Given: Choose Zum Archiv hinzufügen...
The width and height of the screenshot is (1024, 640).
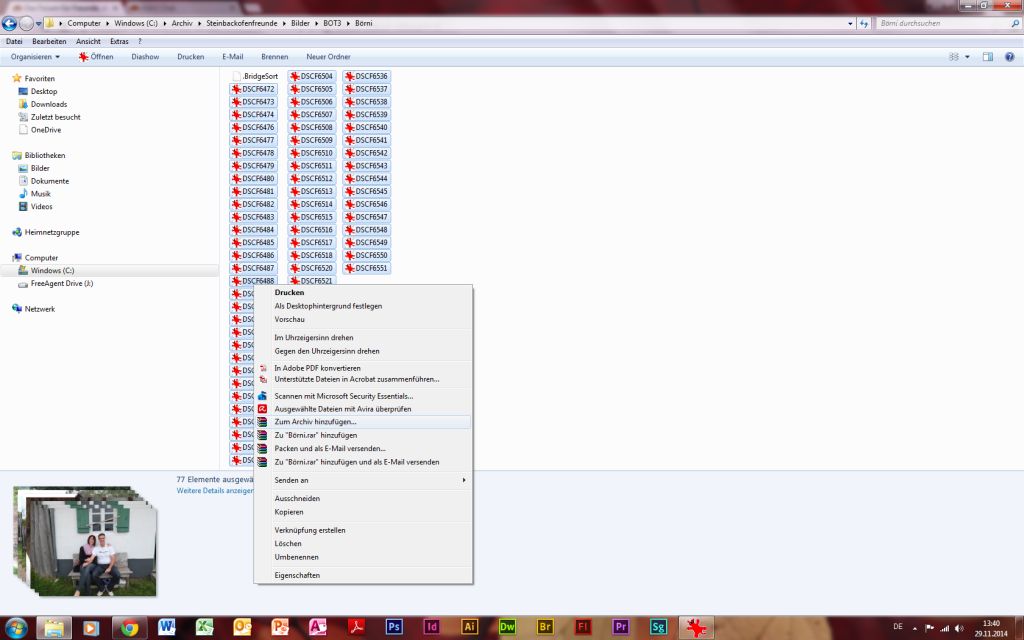Looking at the screenshot, I should coord(362,422).
